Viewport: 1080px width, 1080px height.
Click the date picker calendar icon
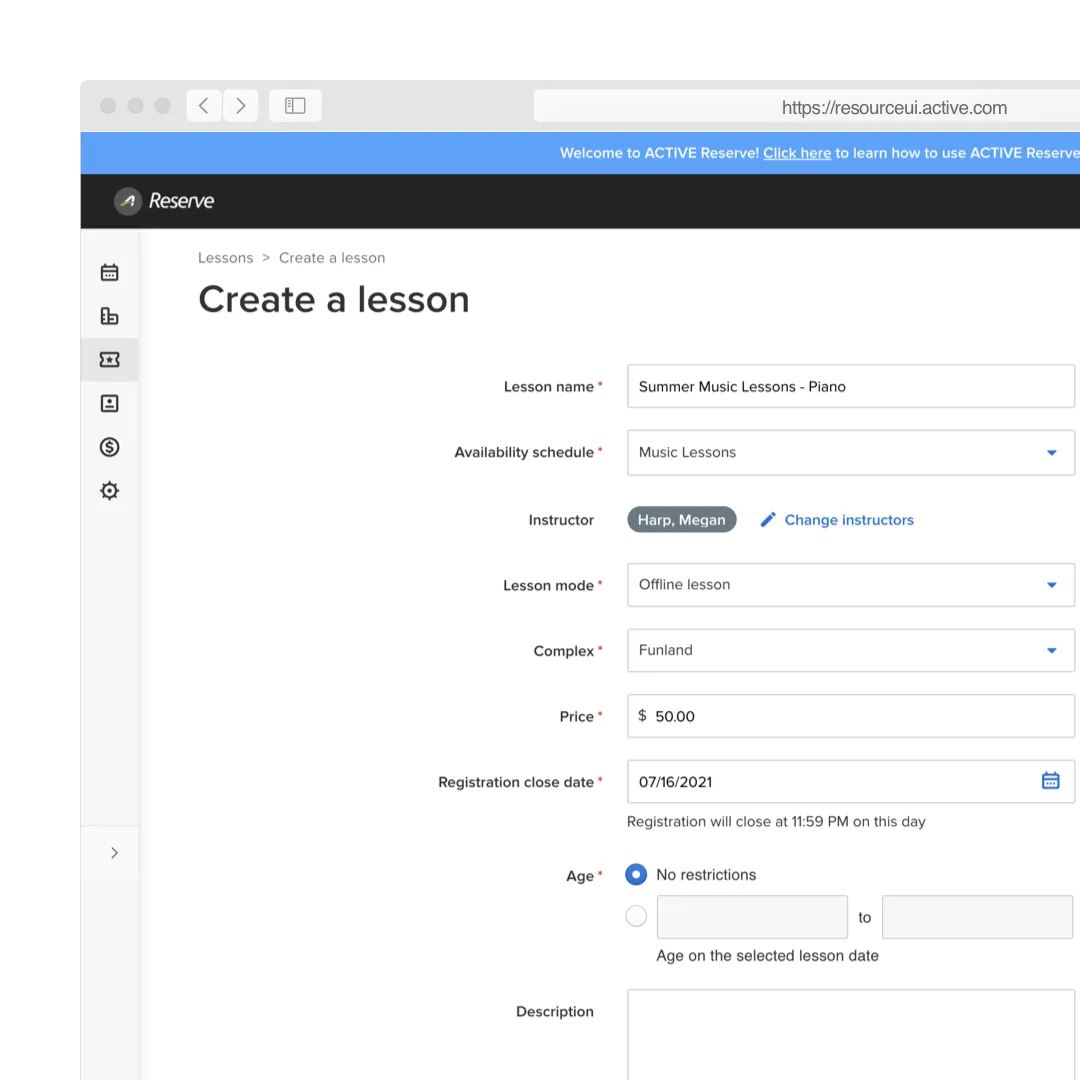1050,781
